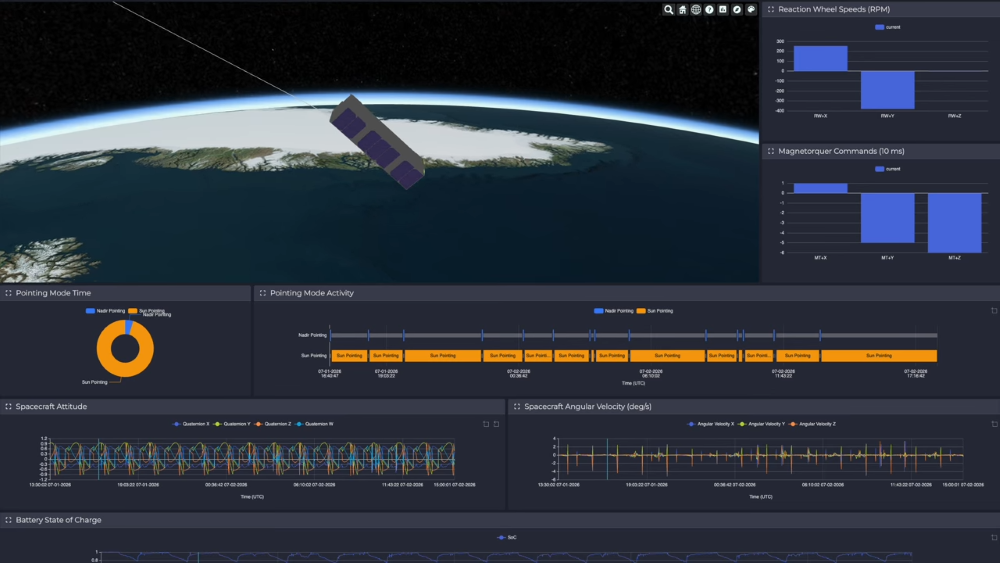Toggle Sun Pointing in Pointing Mode Activity legend
1000x563 pixels.
[655, 311]
